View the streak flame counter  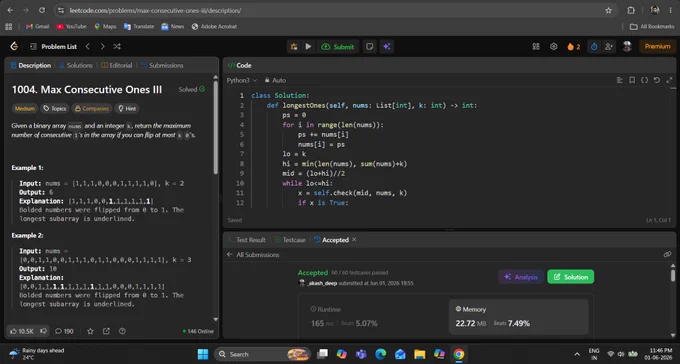click(574, 46)
